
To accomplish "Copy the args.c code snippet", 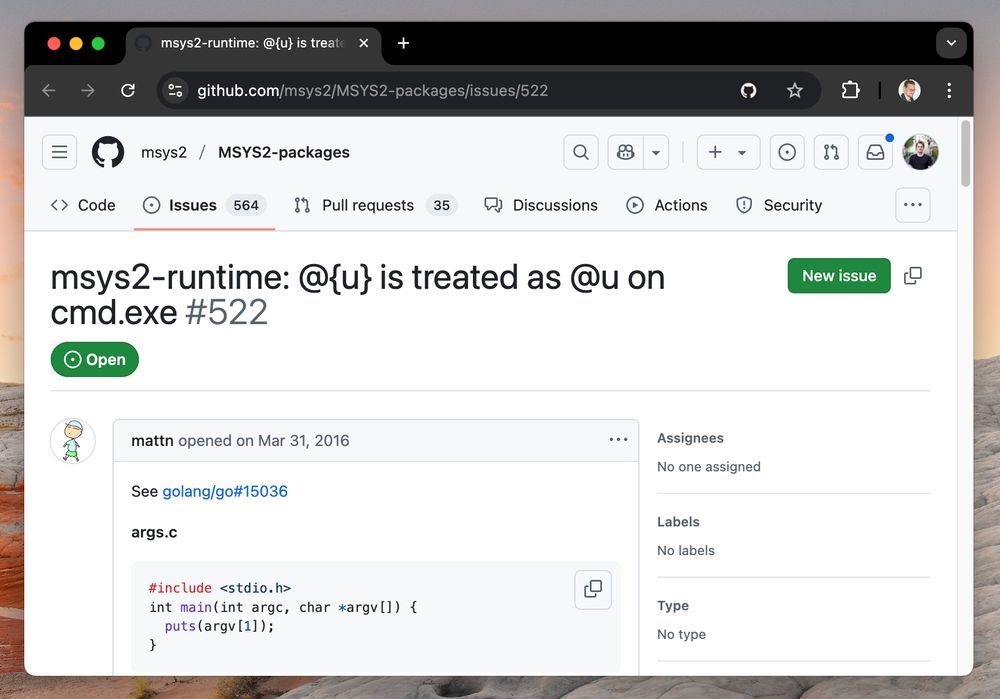I will pos(592,589).
